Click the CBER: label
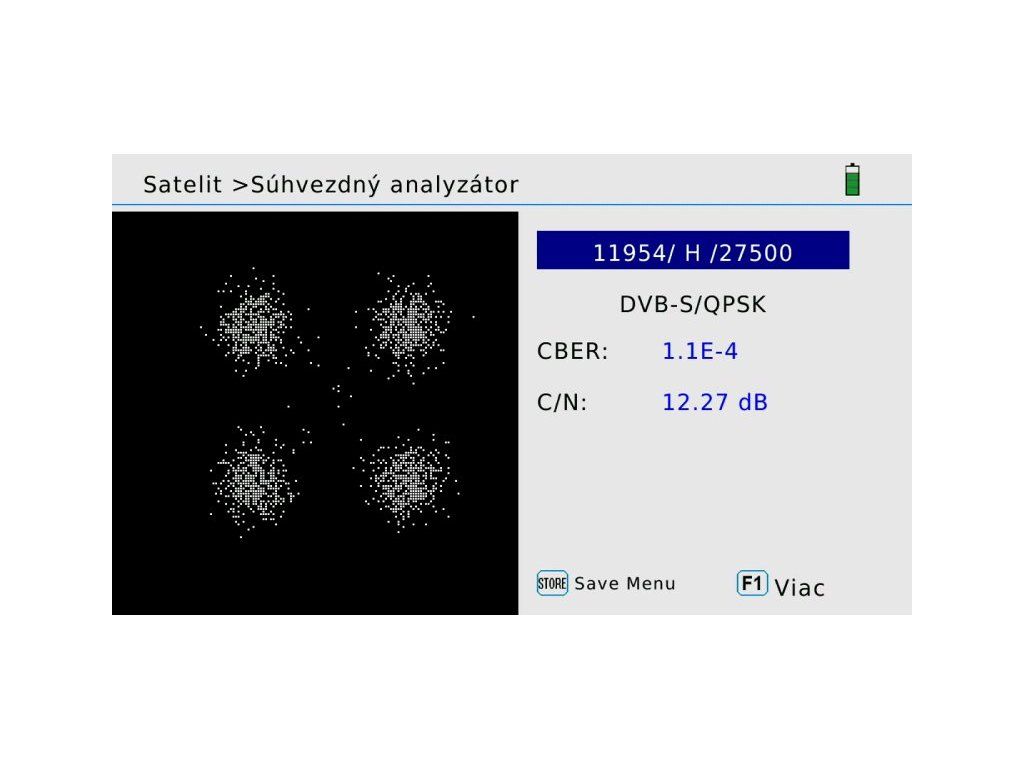The width and height of the screenshot is (1024, 768). [x=572, y=351]
